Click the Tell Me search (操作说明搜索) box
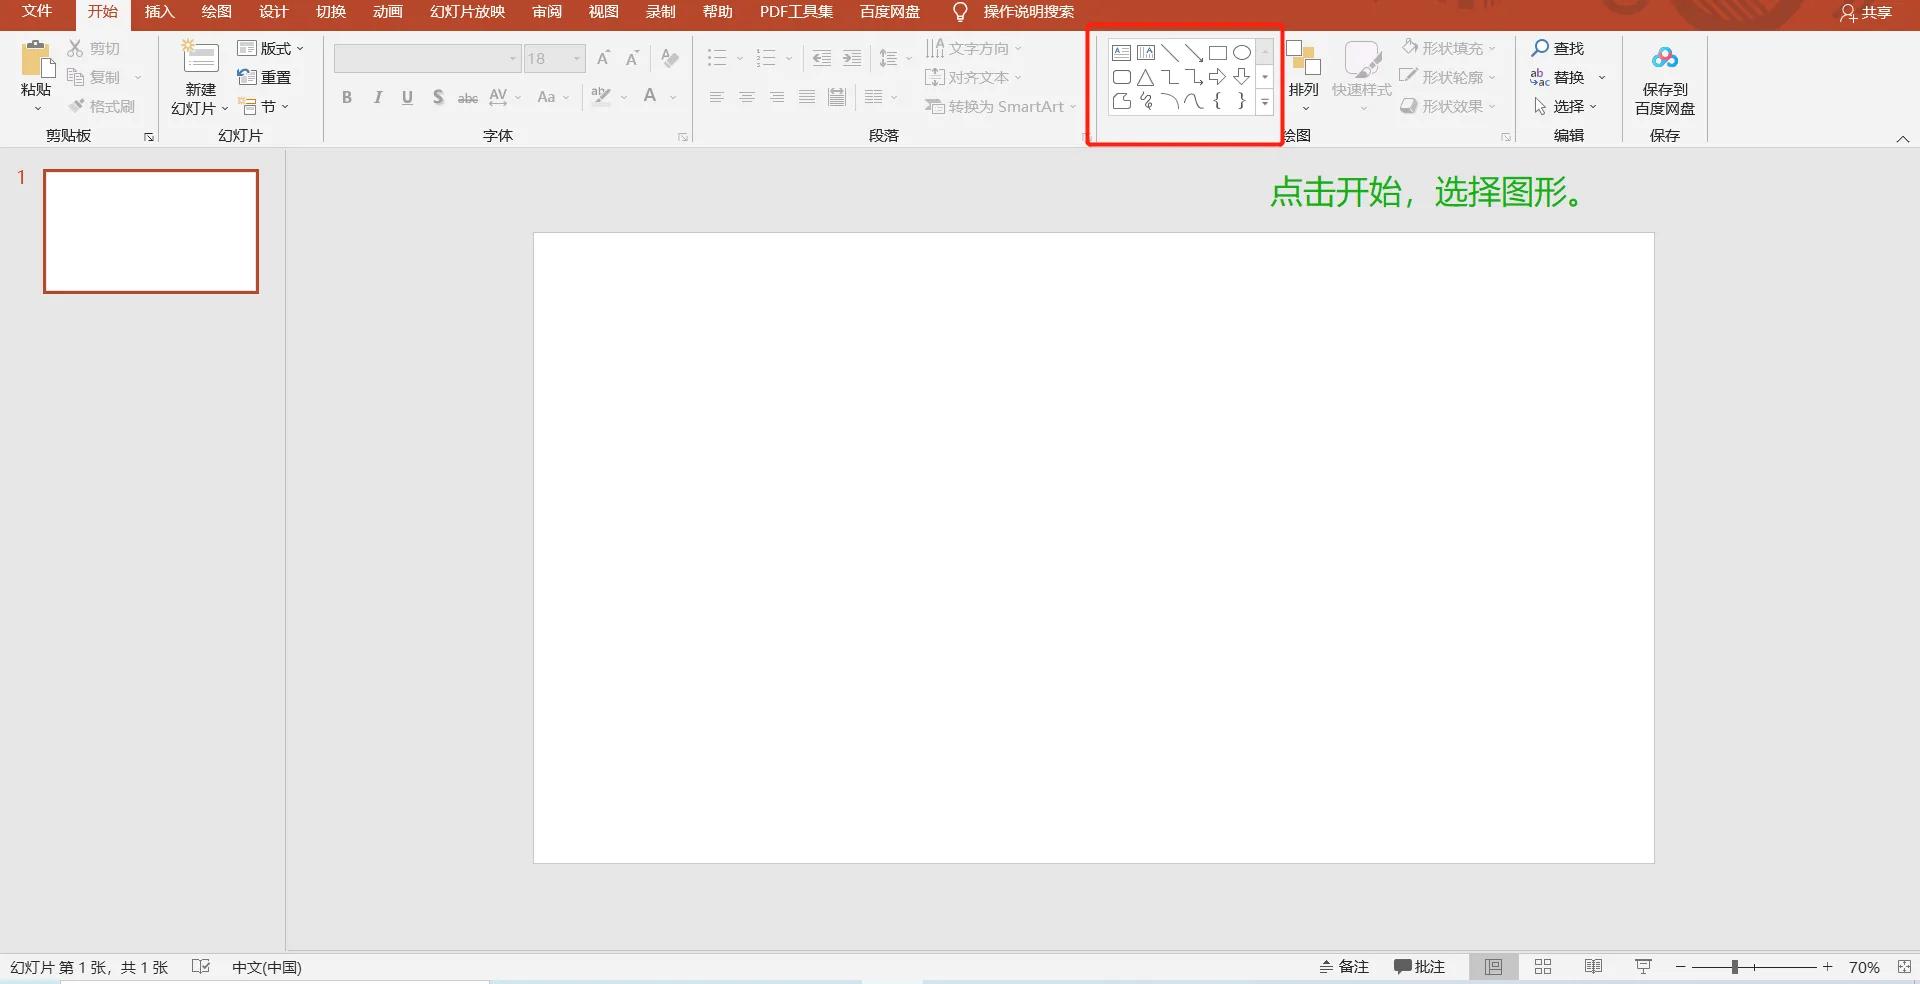Screen dimensions: 1920x984 click(x=1028, y=12)
